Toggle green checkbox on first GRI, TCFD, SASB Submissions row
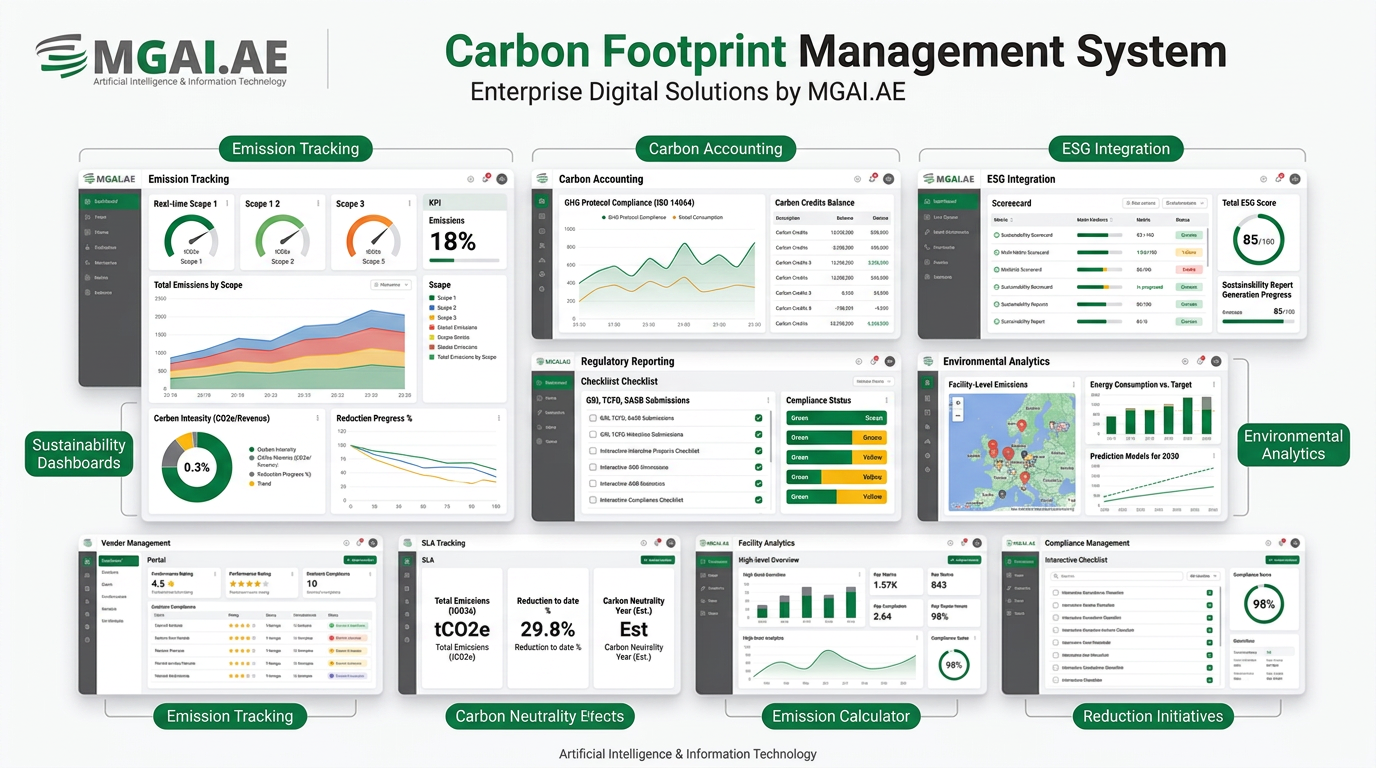This screenshot has width=1376, height=768. pos(758,418)
